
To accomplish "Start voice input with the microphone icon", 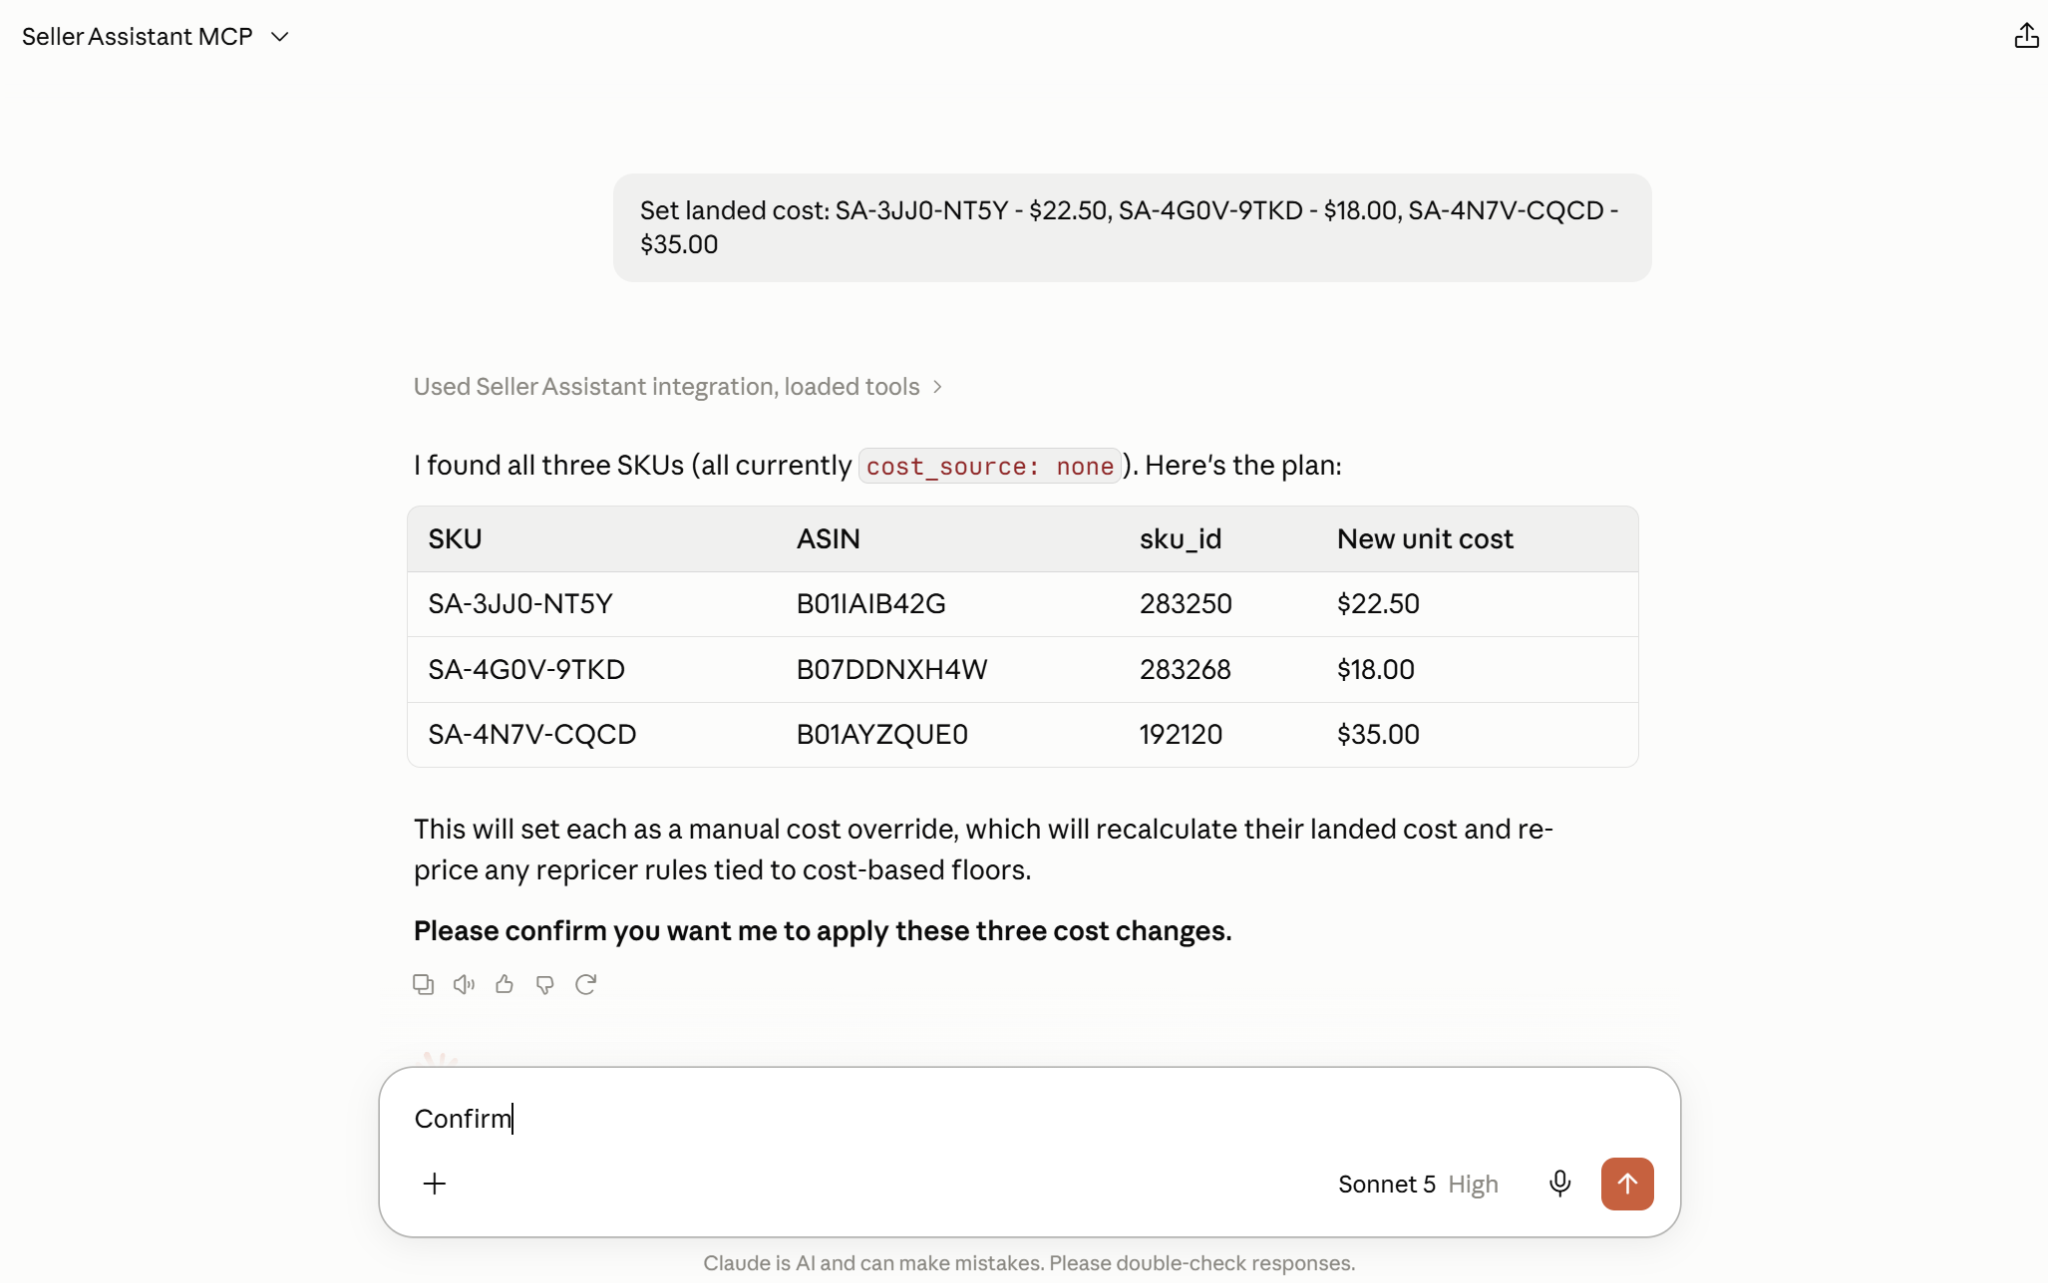I will click(x=1559, y=1183).
